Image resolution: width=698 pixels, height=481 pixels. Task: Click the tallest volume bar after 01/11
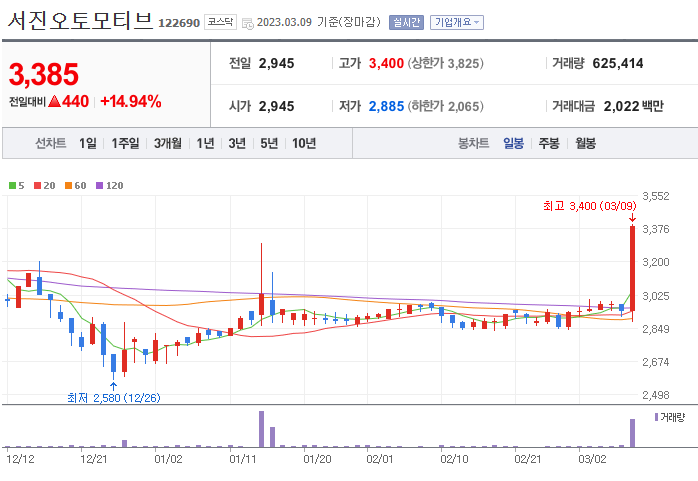(x=261, y=429)
